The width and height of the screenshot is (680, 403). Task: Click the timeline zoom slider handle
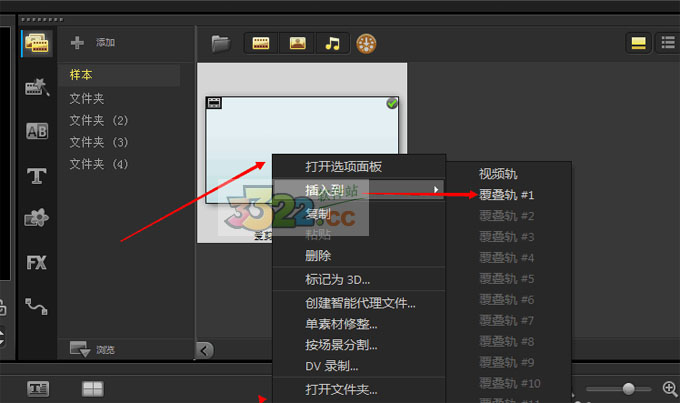click(629, 388)
